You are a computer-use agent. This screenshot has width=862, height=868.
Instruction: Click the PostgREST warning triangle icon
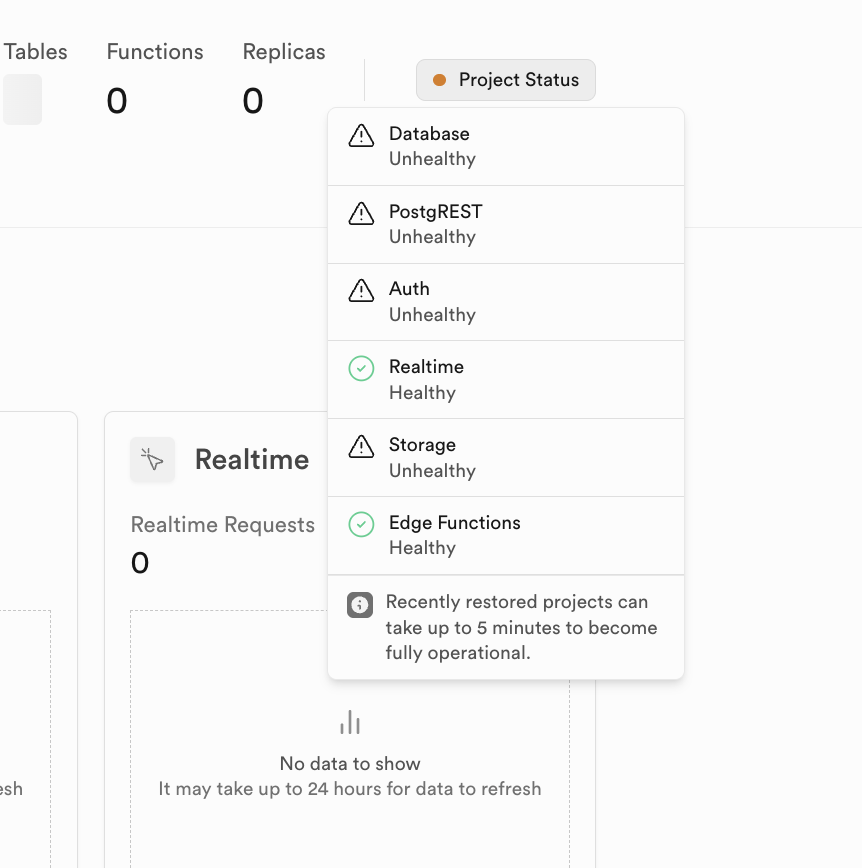(361, 213)
